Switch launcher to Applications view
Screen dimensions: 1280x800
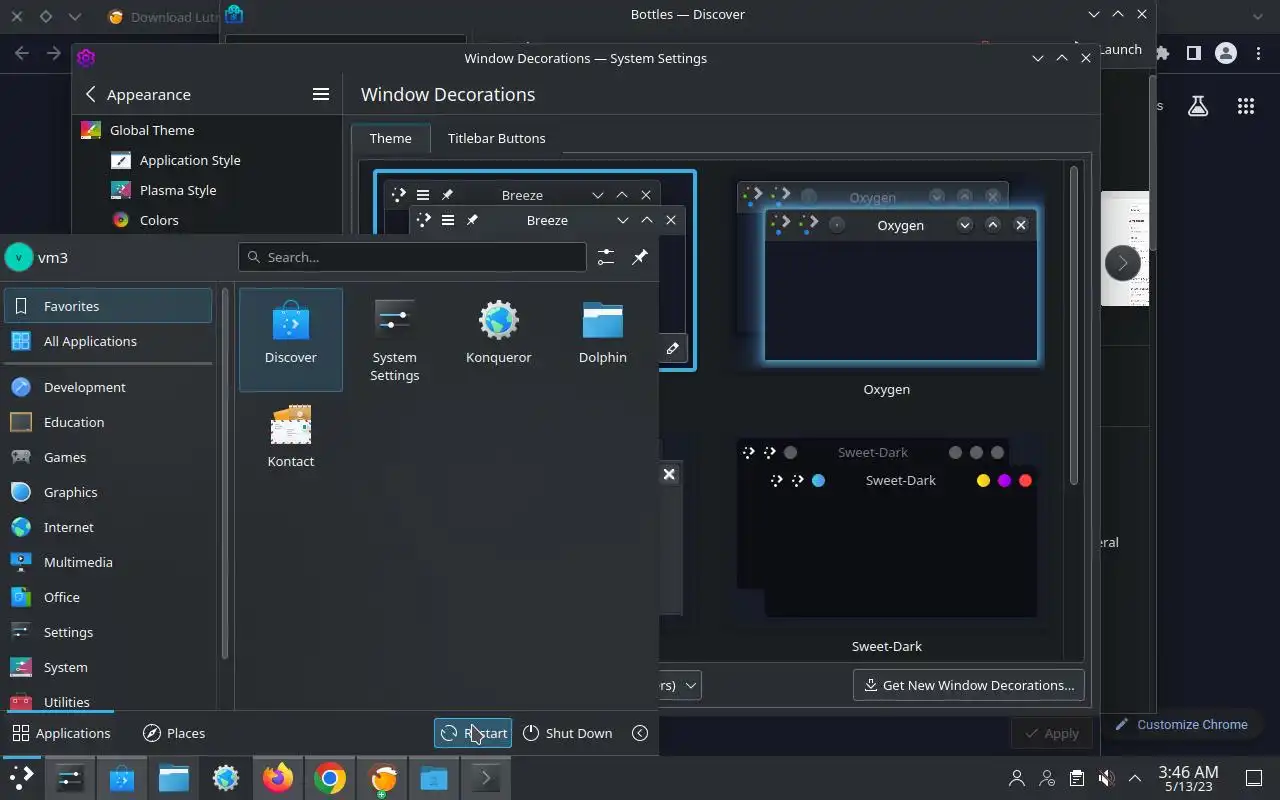click(61, 733)
